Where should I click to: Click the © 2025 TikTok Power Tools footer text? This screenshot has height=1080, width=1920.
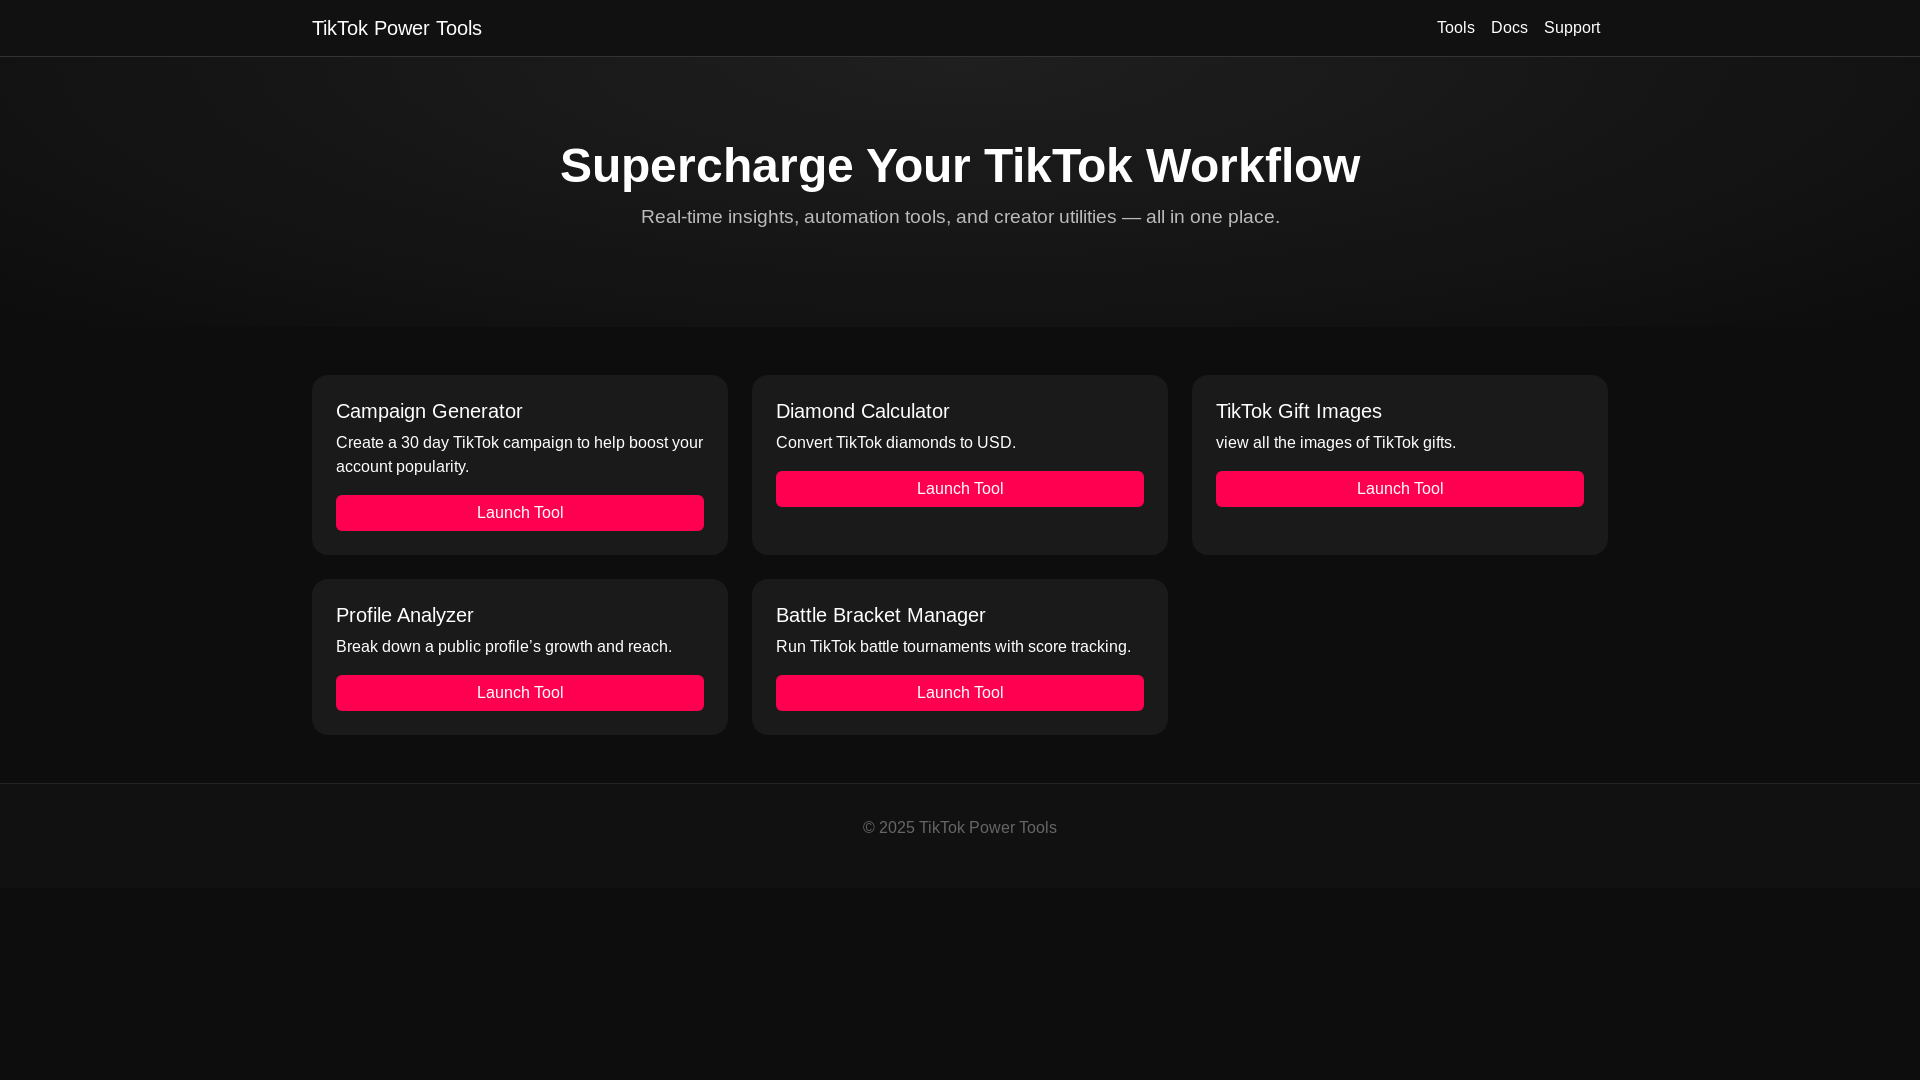point(960,828)
